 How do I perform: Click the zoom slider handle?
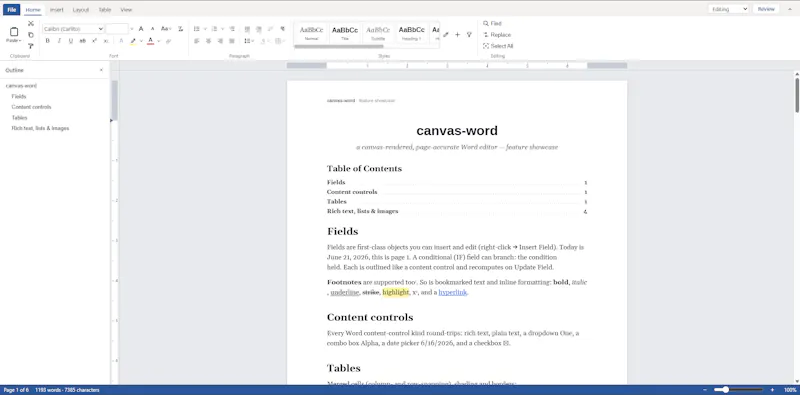point(726,390)
